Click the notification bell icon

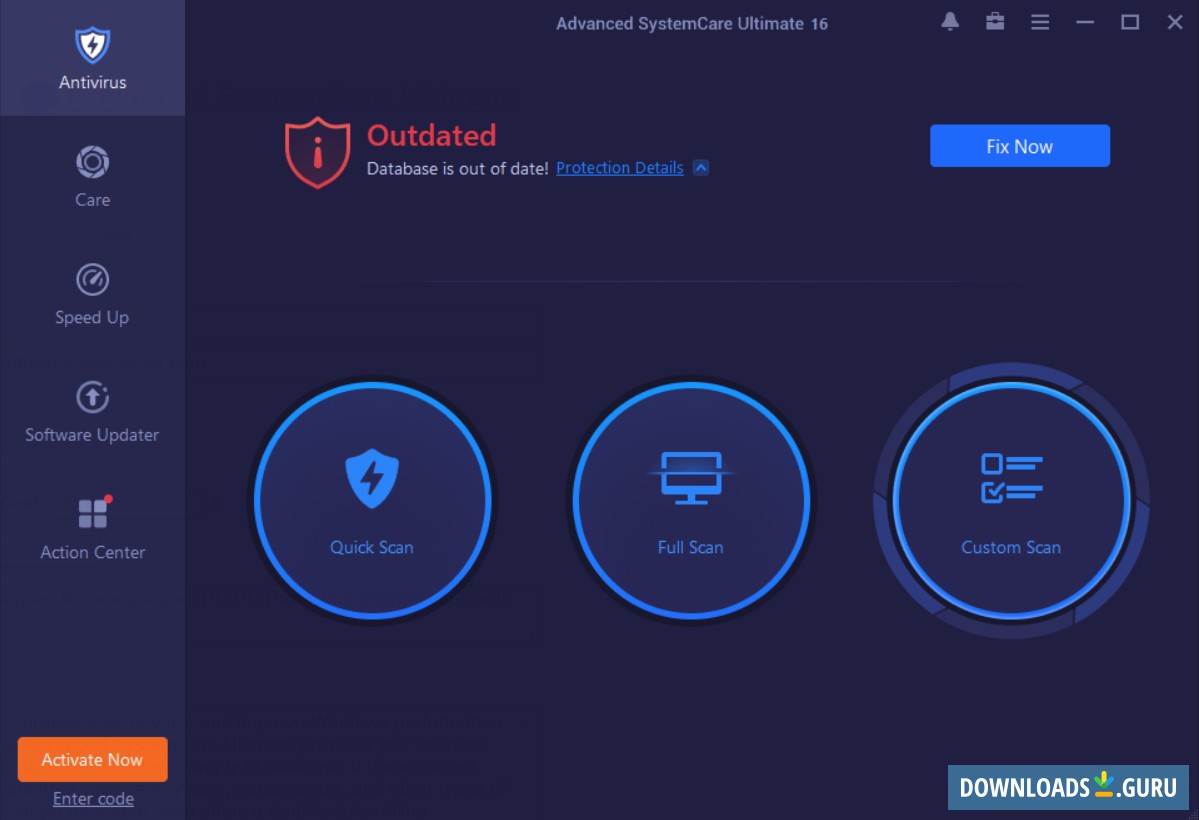pos(949,22)
